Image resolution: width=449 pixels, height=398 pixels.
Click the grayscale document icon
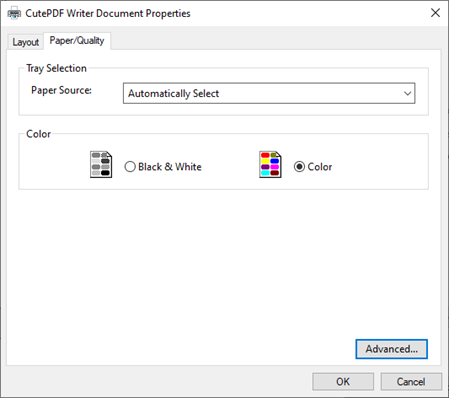click(101, 164)
